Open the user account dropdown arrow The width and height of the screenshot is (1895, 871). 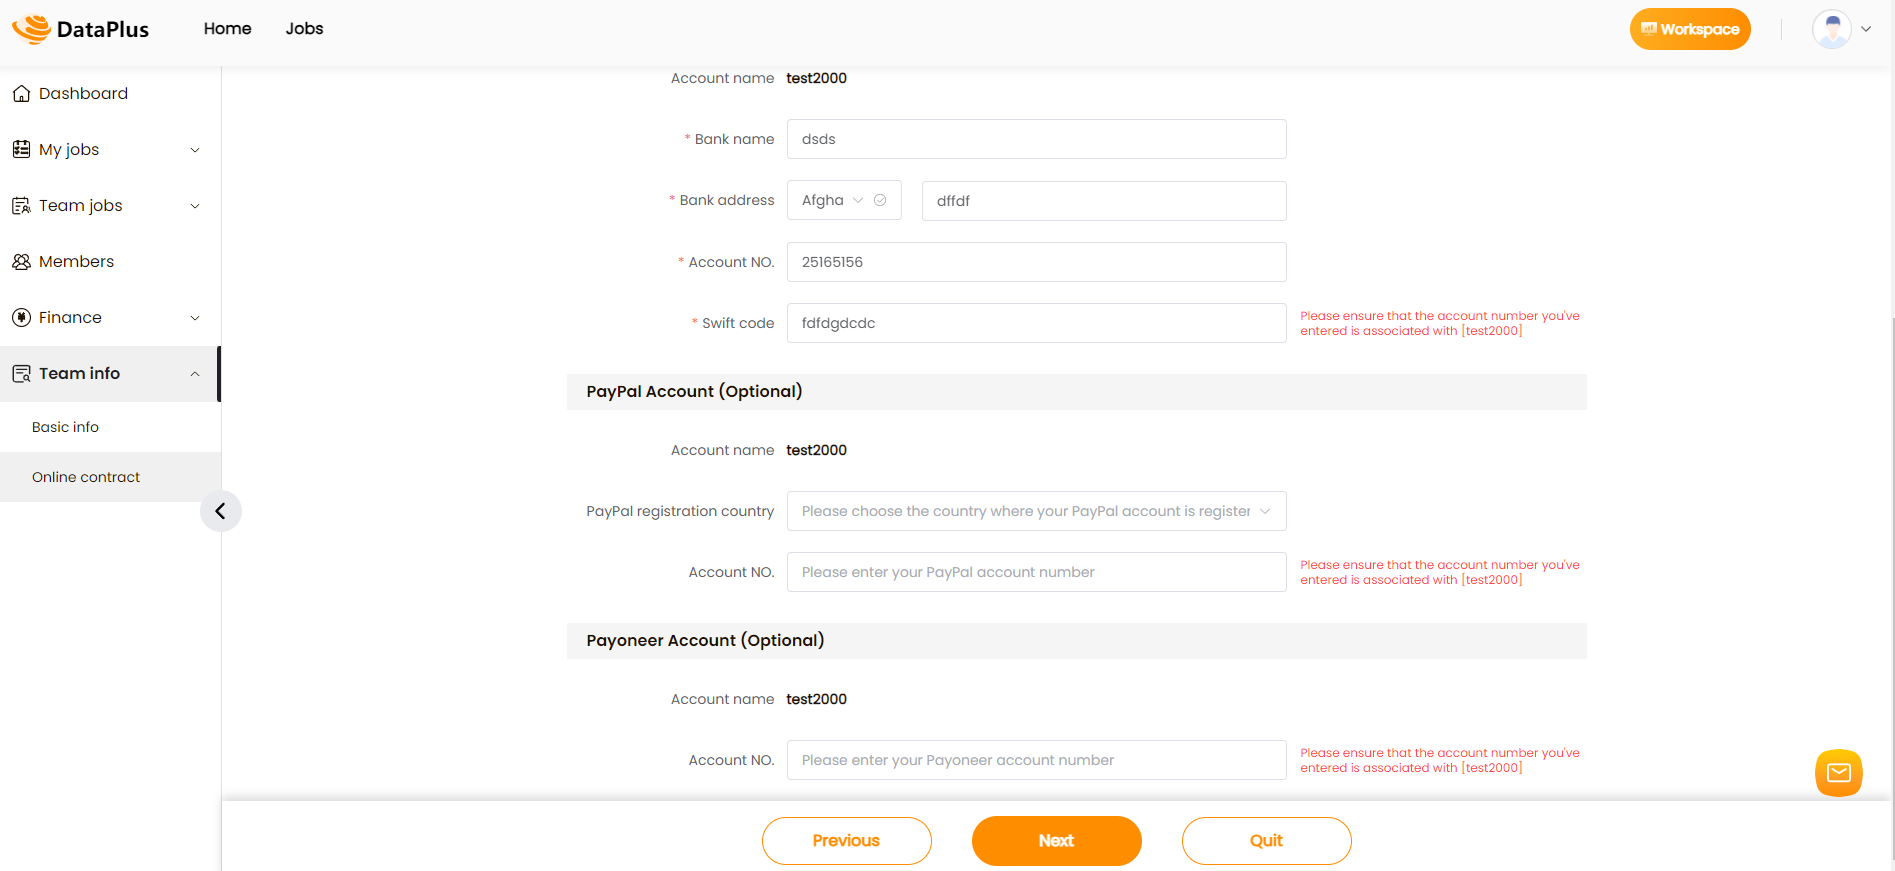(x=1866, y=29)
